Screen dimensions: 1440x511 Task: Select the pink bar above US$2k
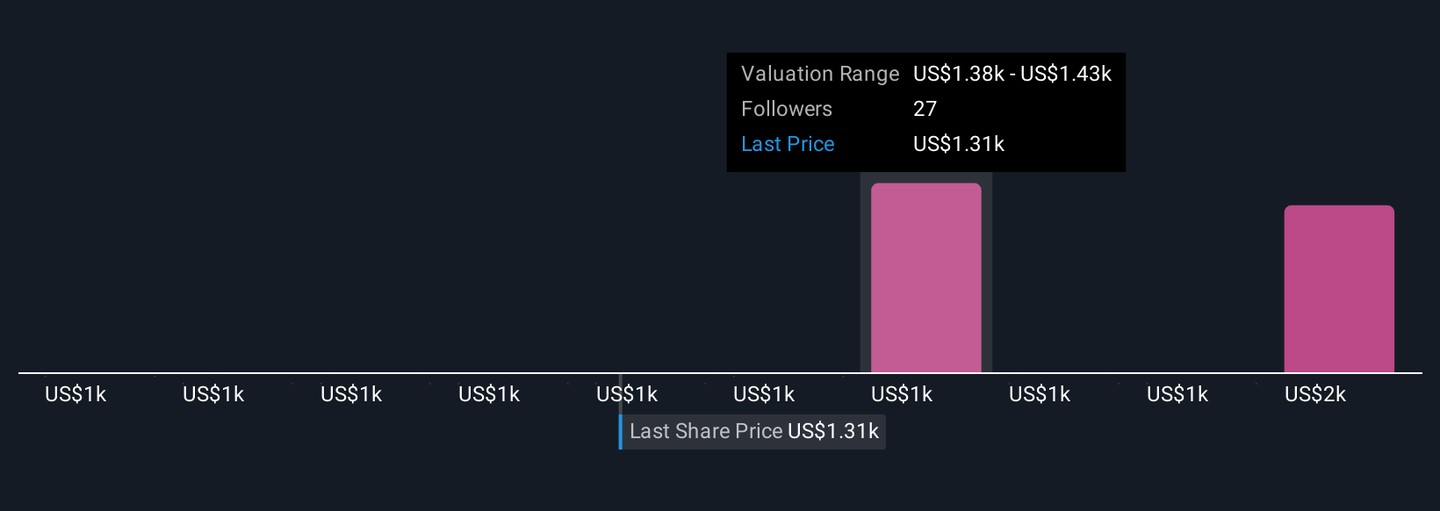coord(1339,289)
